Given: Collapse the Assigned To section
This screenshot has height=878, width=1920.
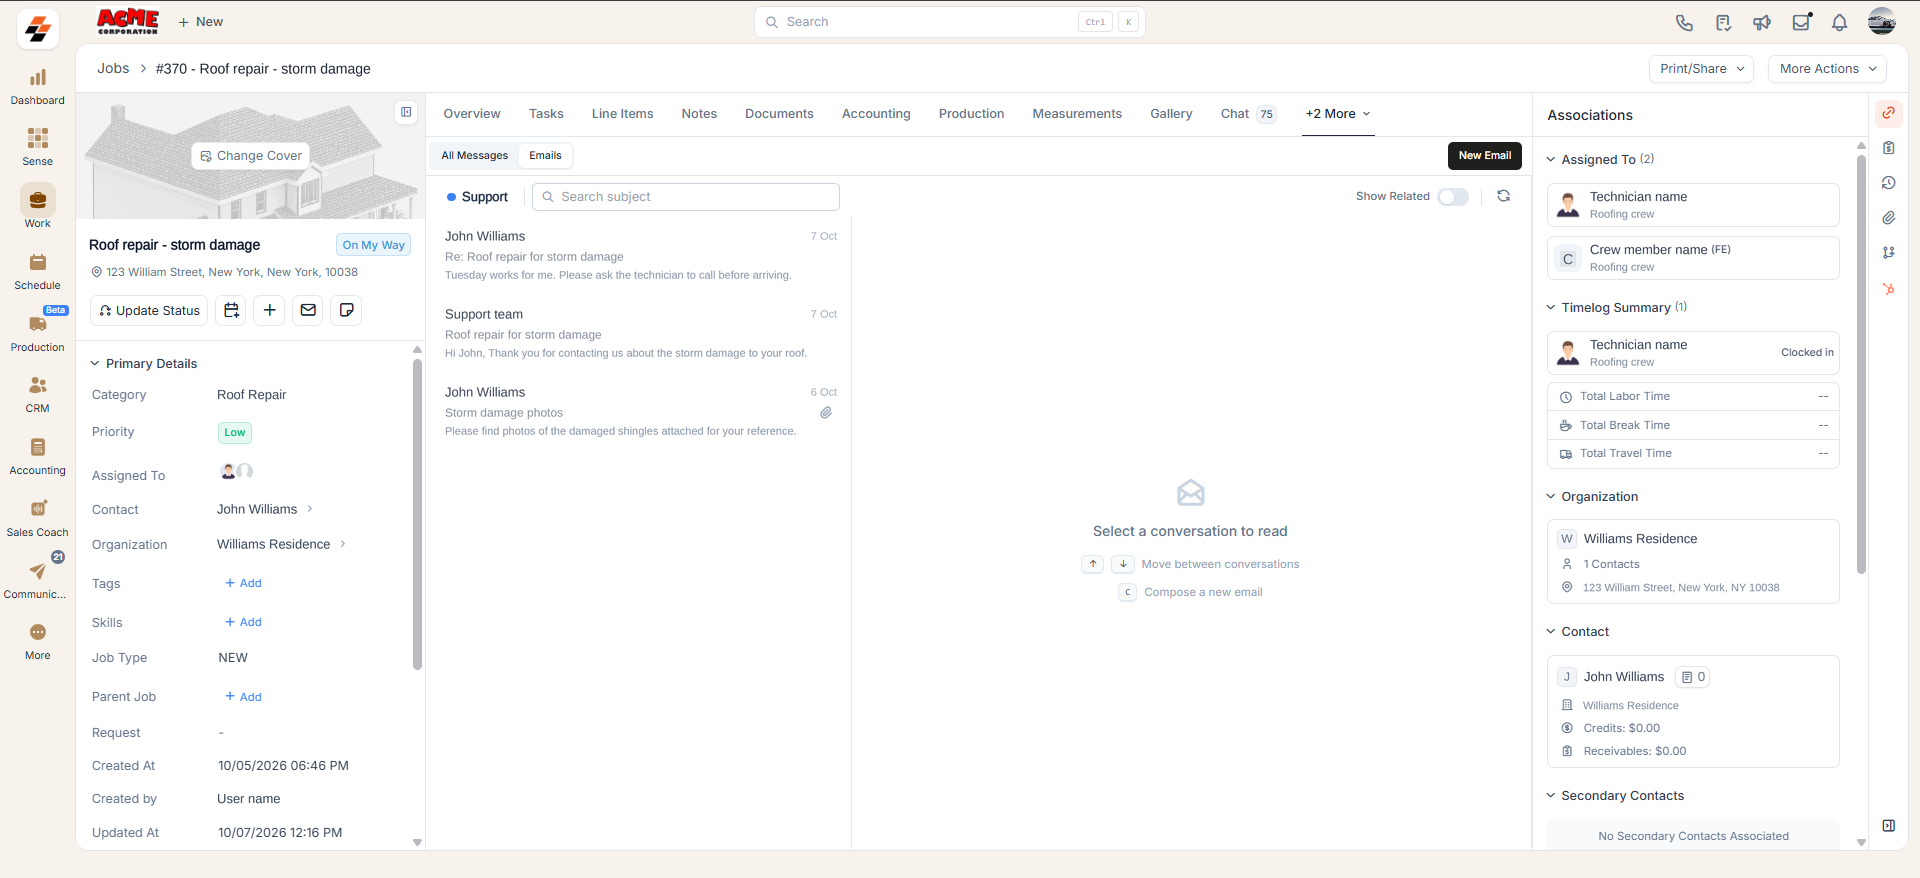Looking at the screenshot, I should 1551,160.
